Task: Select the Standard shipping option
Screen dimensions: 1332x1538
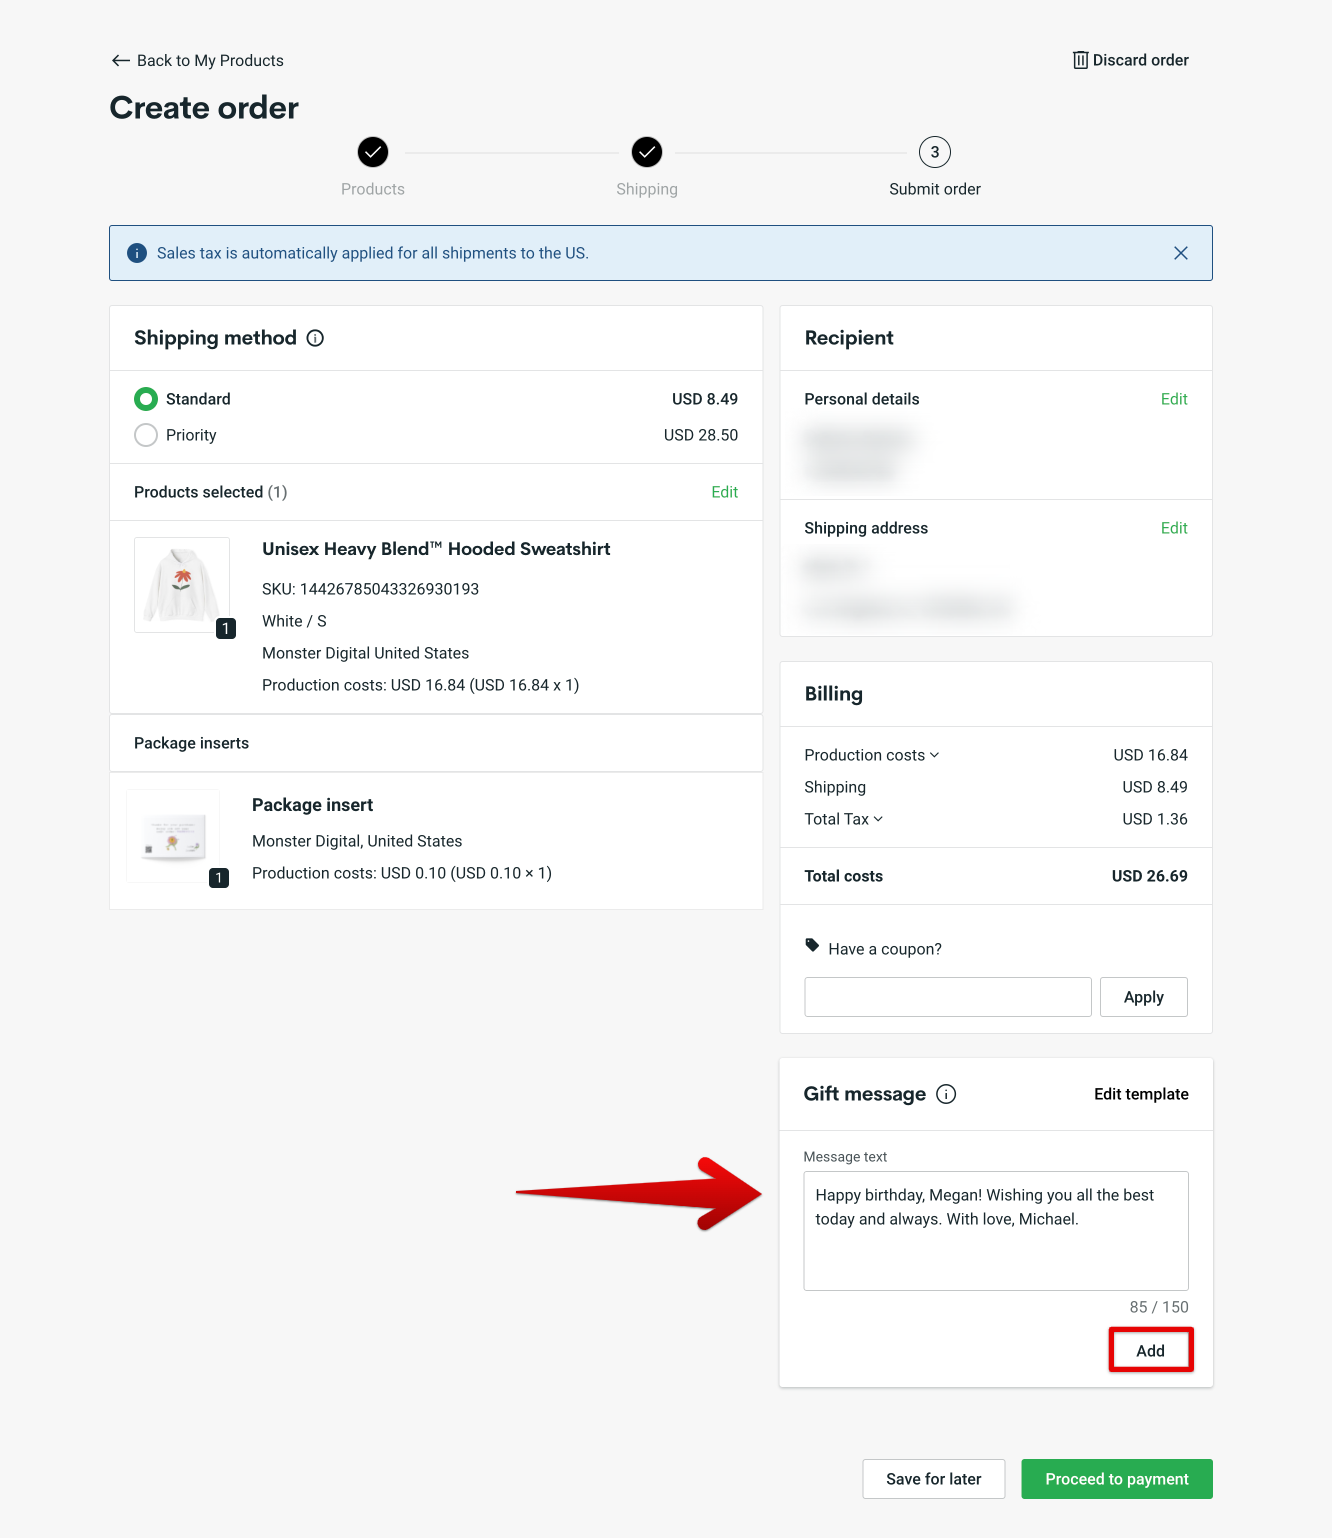Action: coord(145,398)
